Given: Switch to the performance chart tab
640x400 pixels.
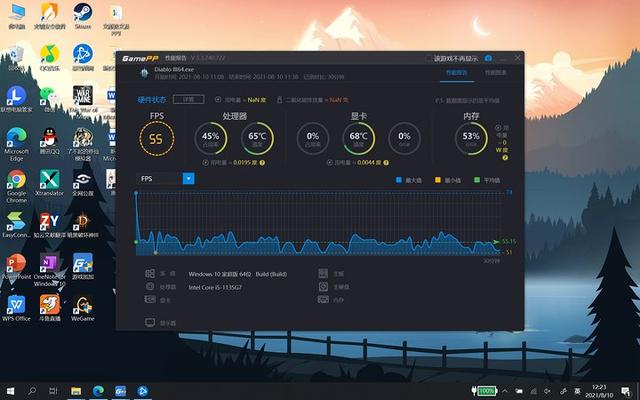Looking at the screenshot, I should pyautogui.click(x=496, y=73).
